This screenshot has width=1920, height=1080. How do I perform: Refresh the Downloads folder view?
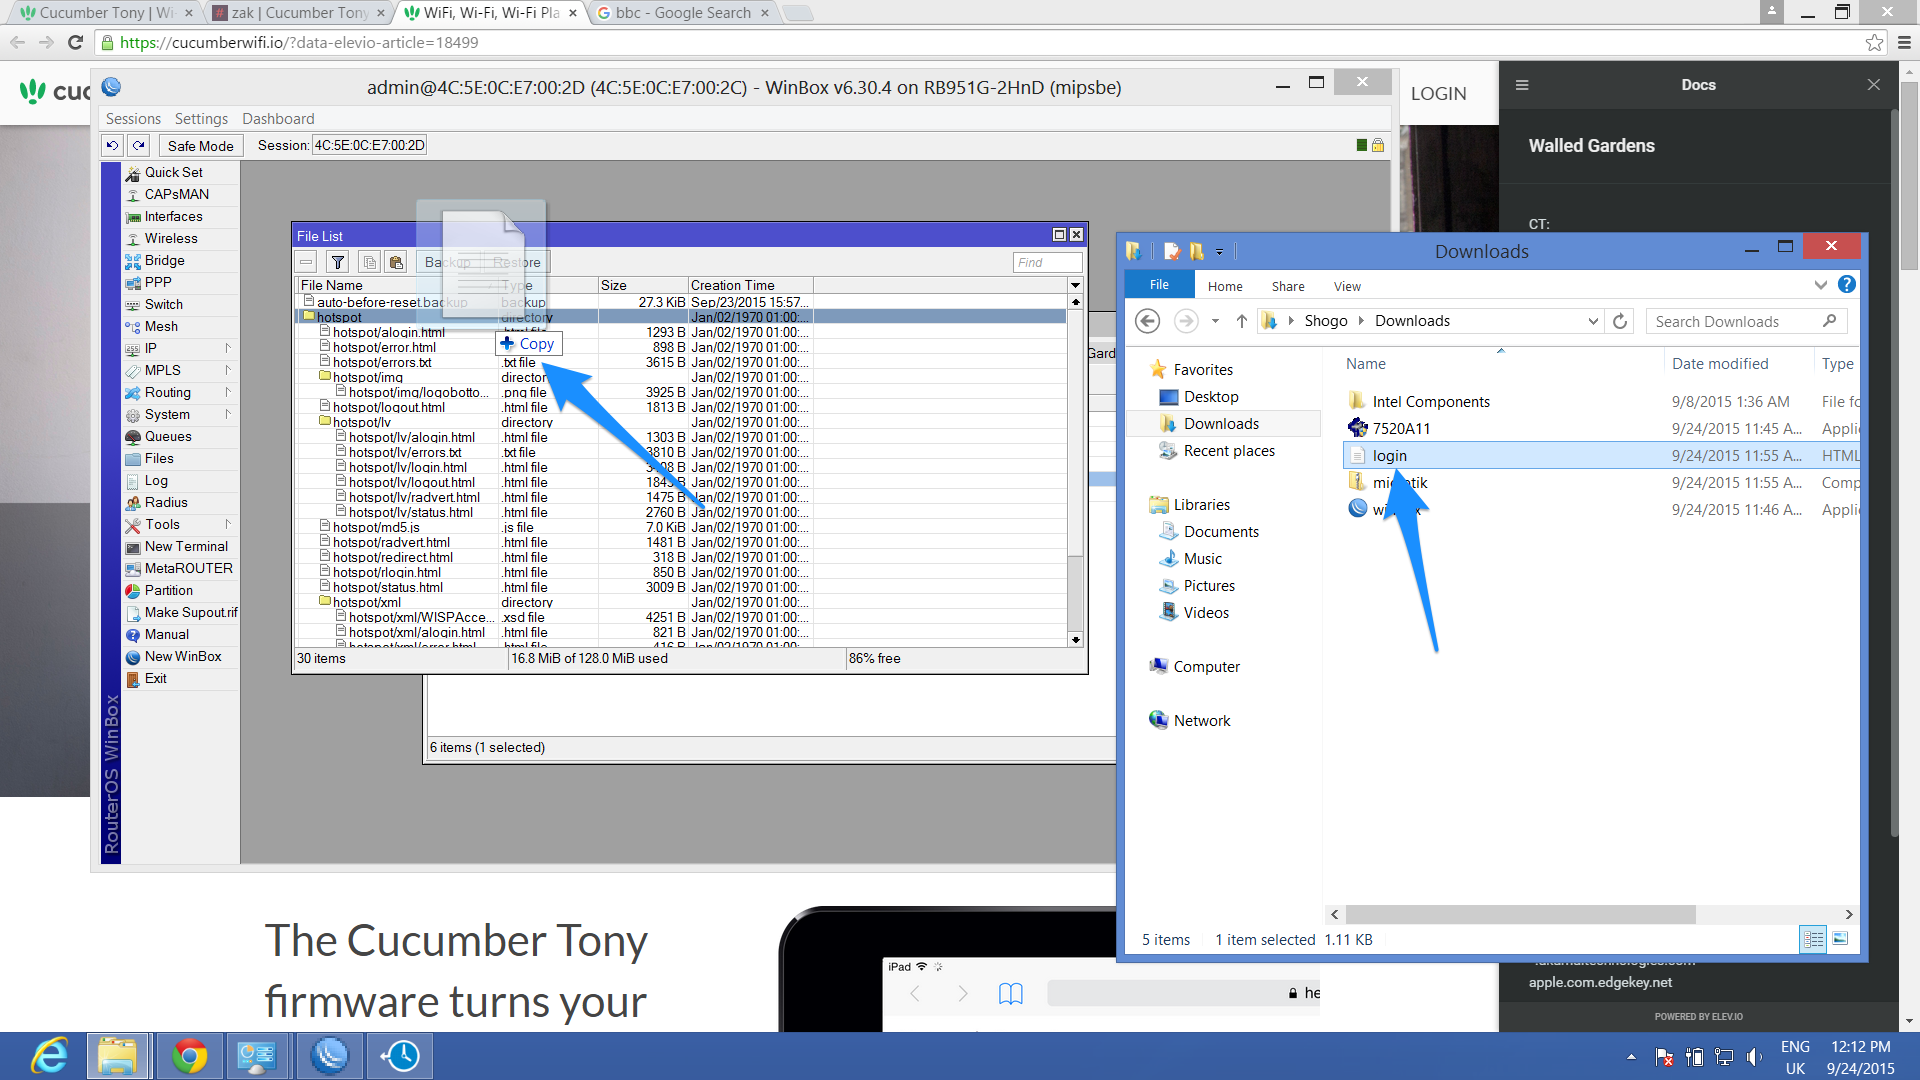1620,321
